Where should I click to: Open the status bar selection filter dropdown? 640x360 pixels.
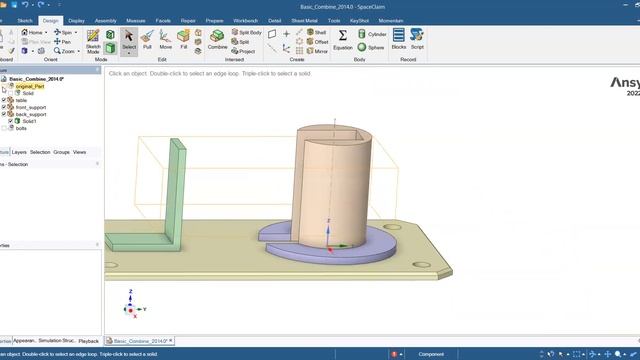coord(567,354)
